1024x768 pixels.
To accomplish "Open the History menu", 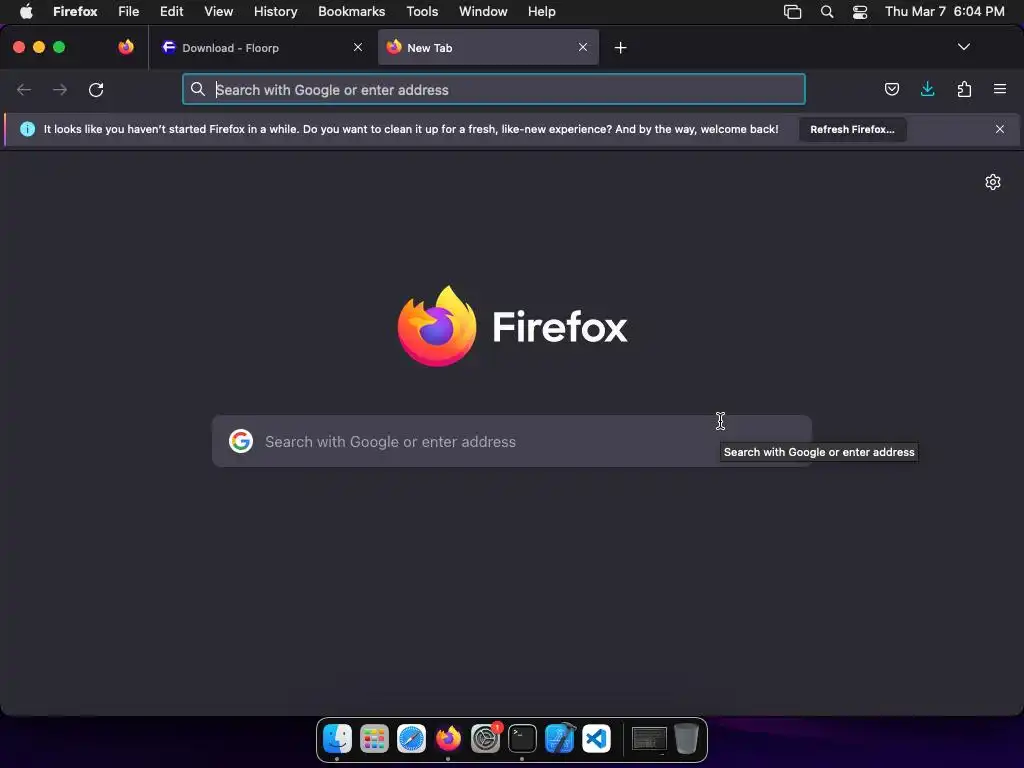I will coord(276,12).
